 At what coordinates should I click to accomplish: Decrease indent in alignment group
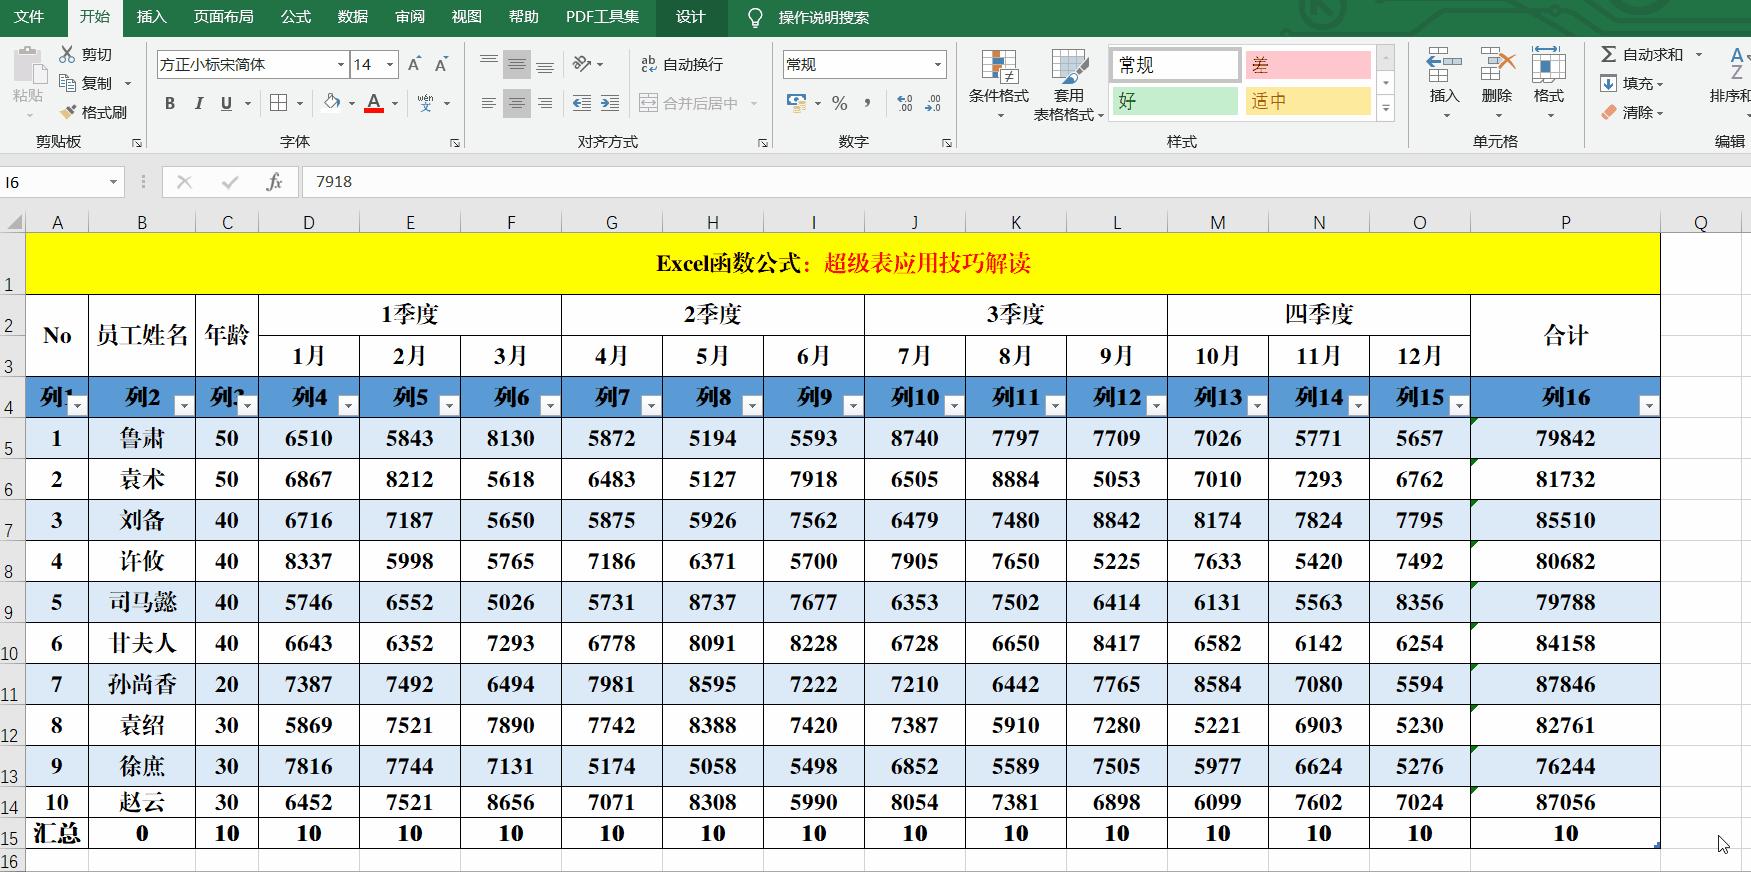click(582, 103)
